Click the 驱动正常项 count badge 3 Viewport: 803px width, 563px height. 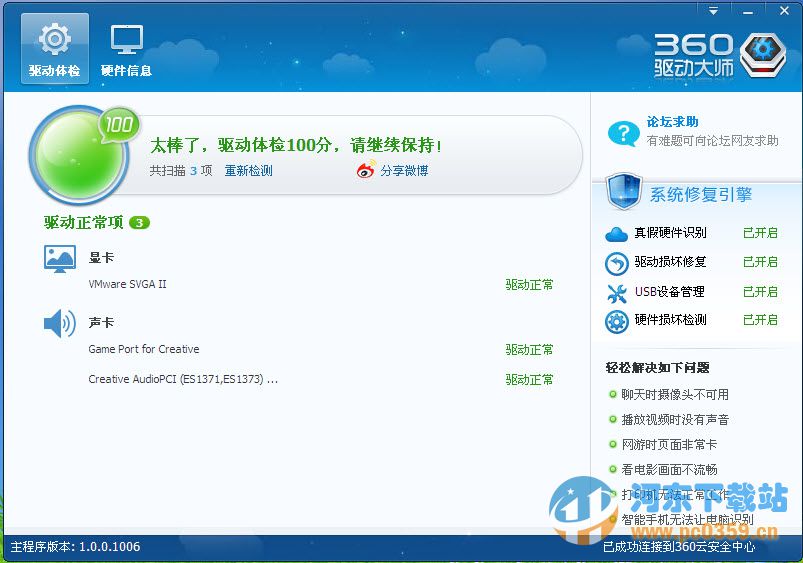tap(139, 223)
